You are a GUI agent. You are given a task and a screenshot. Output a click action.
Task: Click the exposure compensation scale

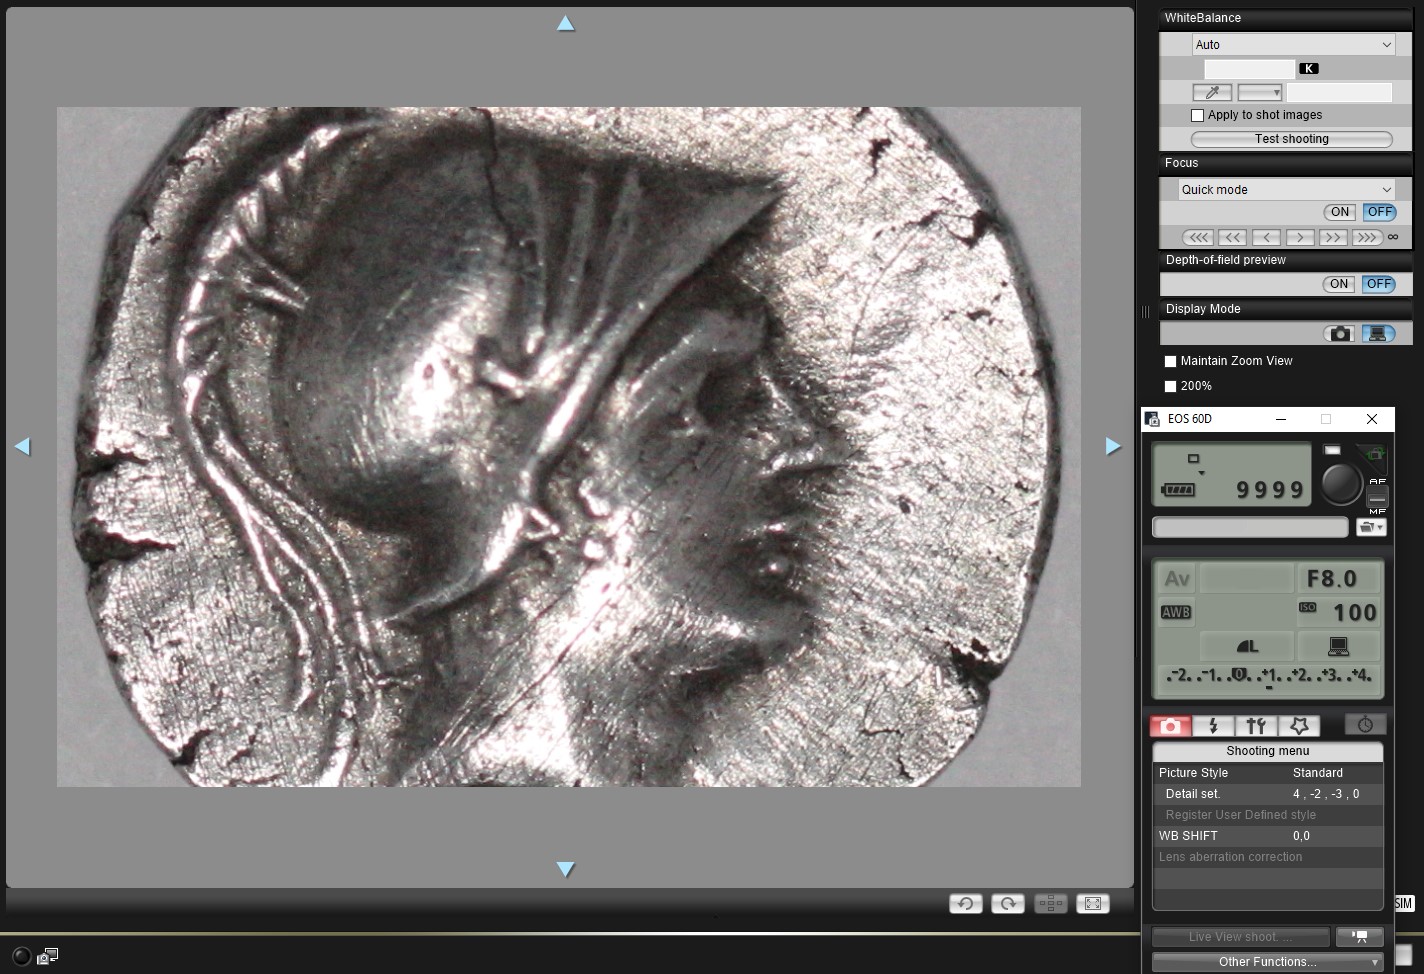1268,677
